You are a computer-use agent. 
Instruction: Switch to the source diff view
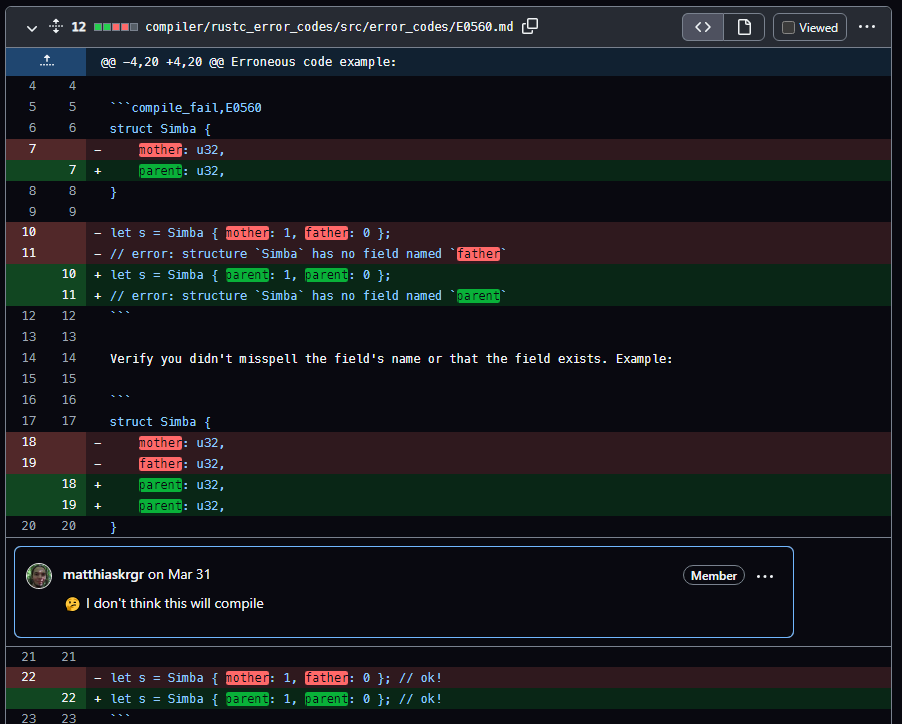pyautogui.click(x=703, y=27)
